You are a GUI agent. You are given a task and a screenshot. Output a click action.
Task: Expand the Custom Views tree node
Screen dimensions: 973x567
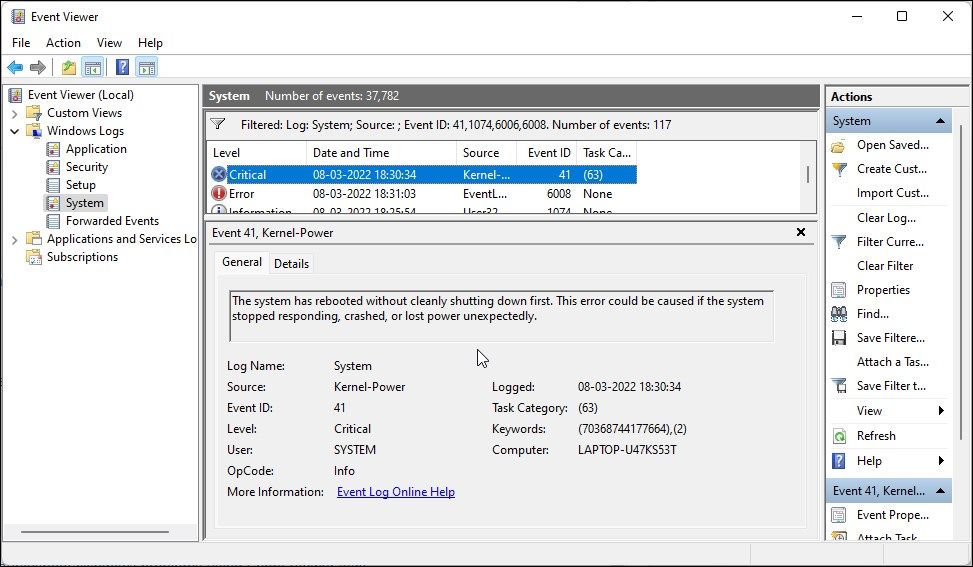(15, 113)
